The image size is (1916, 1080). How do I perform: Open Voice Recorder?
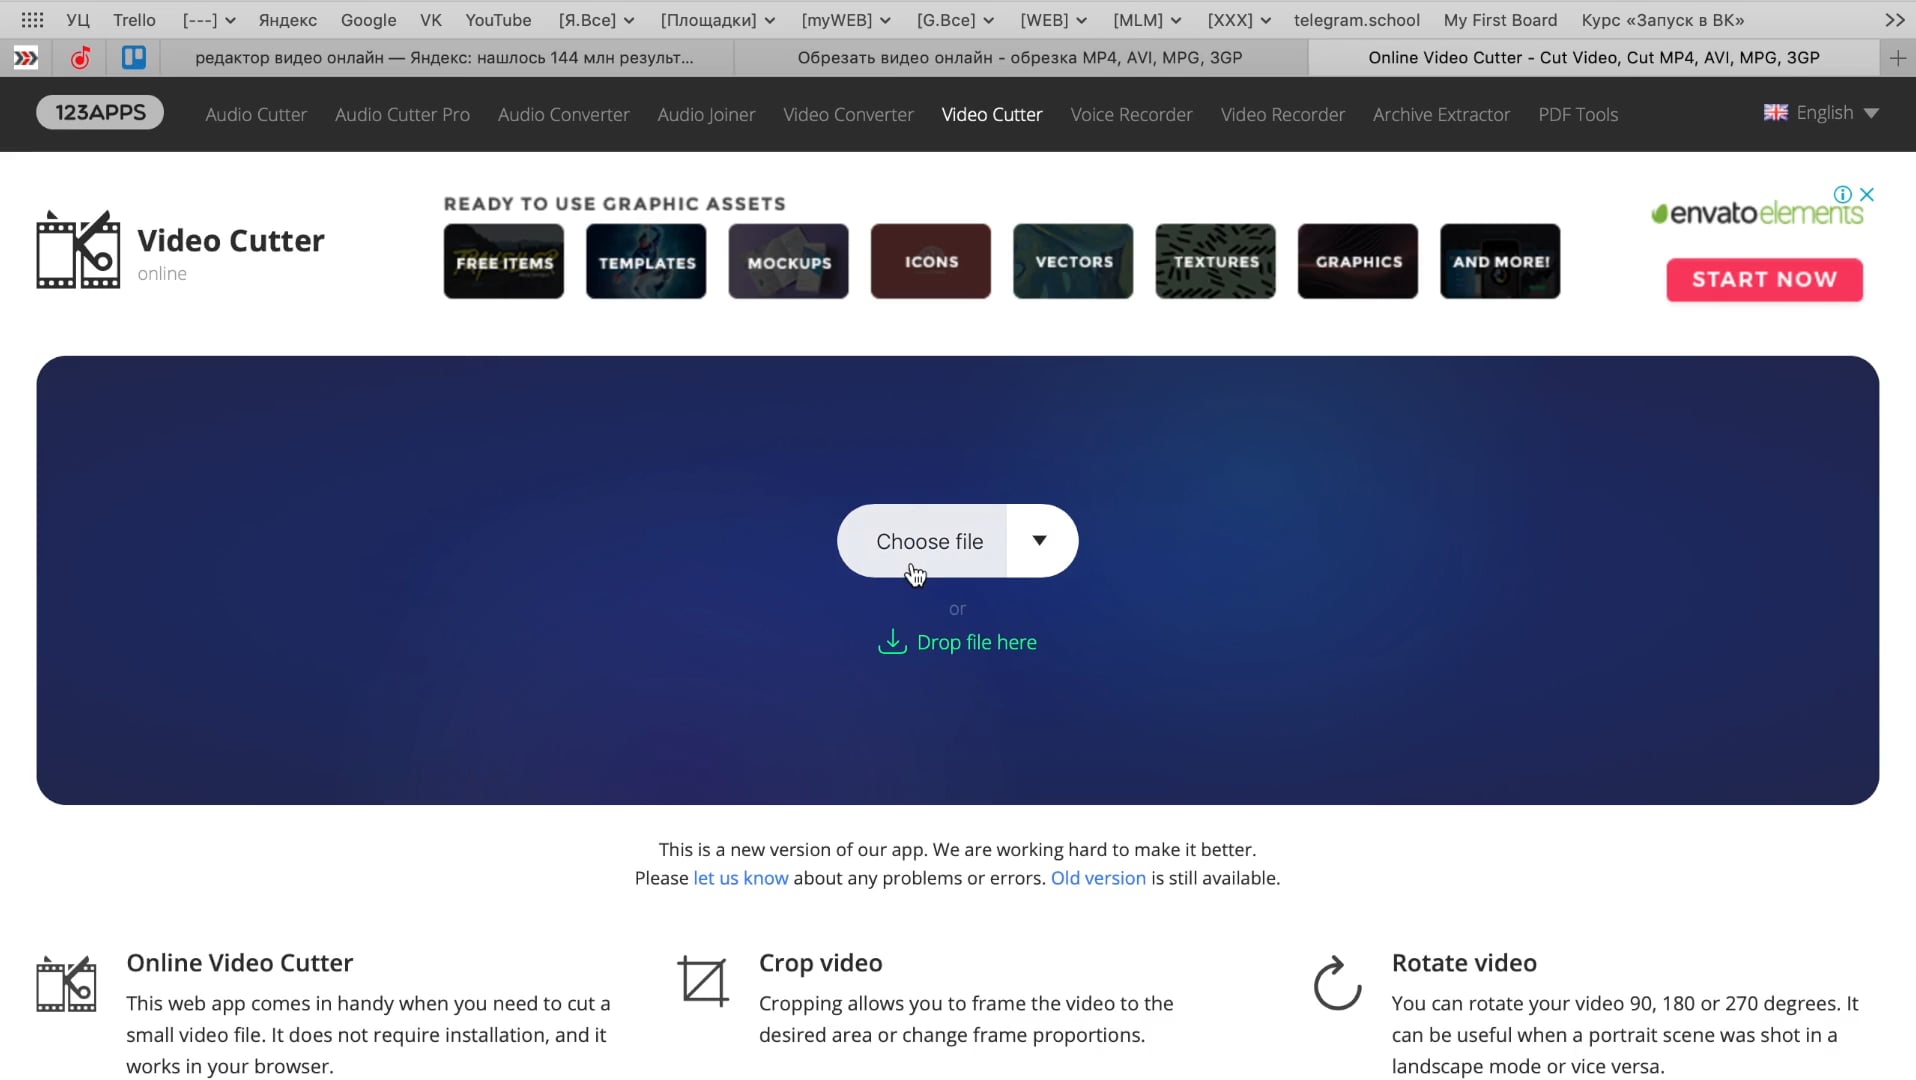1131,114
